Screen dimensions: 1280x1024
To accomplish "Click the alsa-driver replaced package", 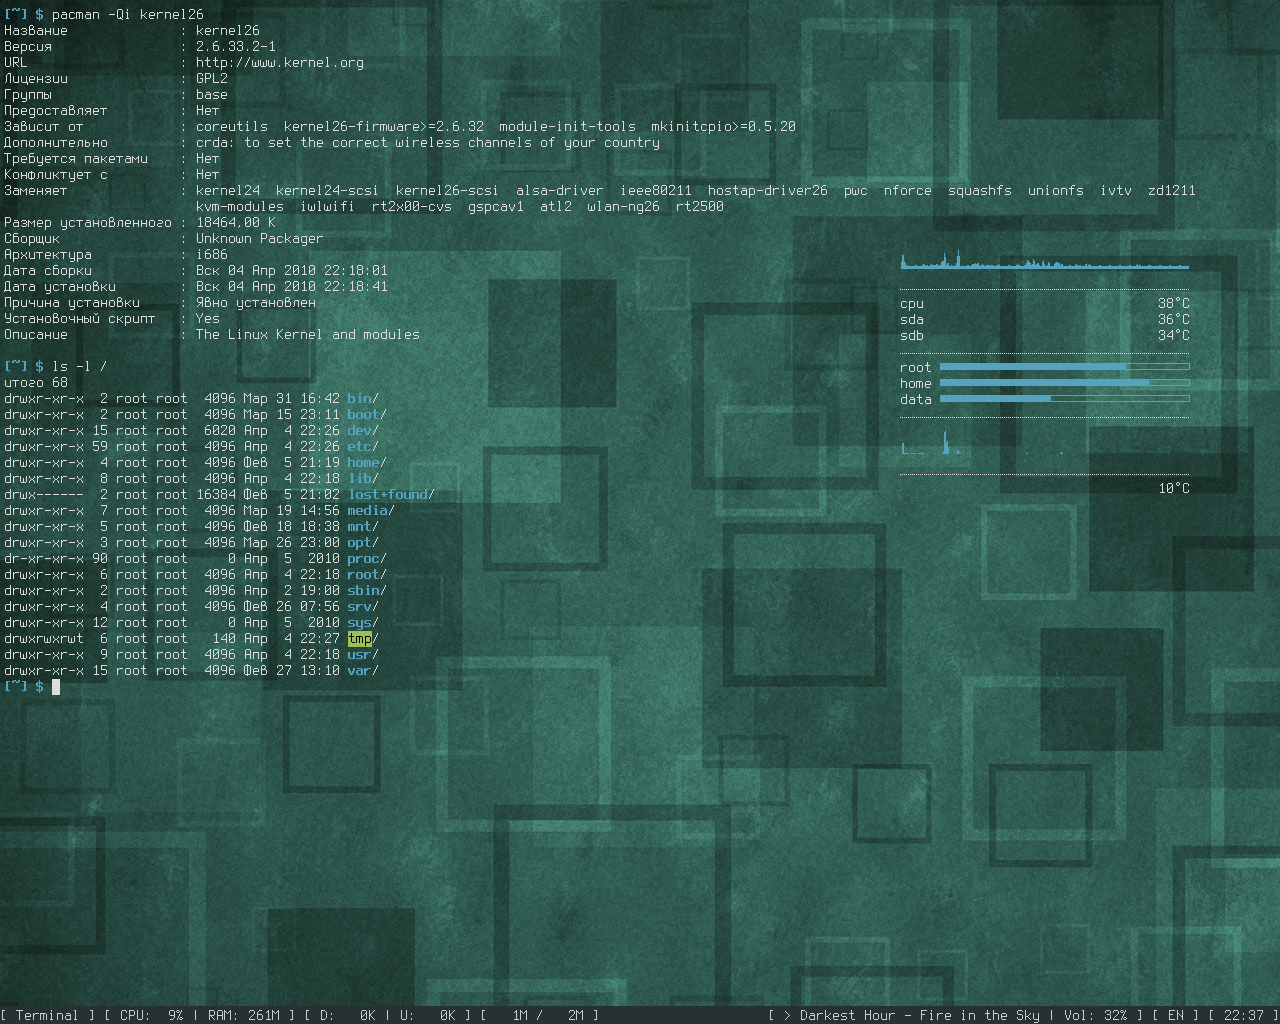I will [560, 190].
